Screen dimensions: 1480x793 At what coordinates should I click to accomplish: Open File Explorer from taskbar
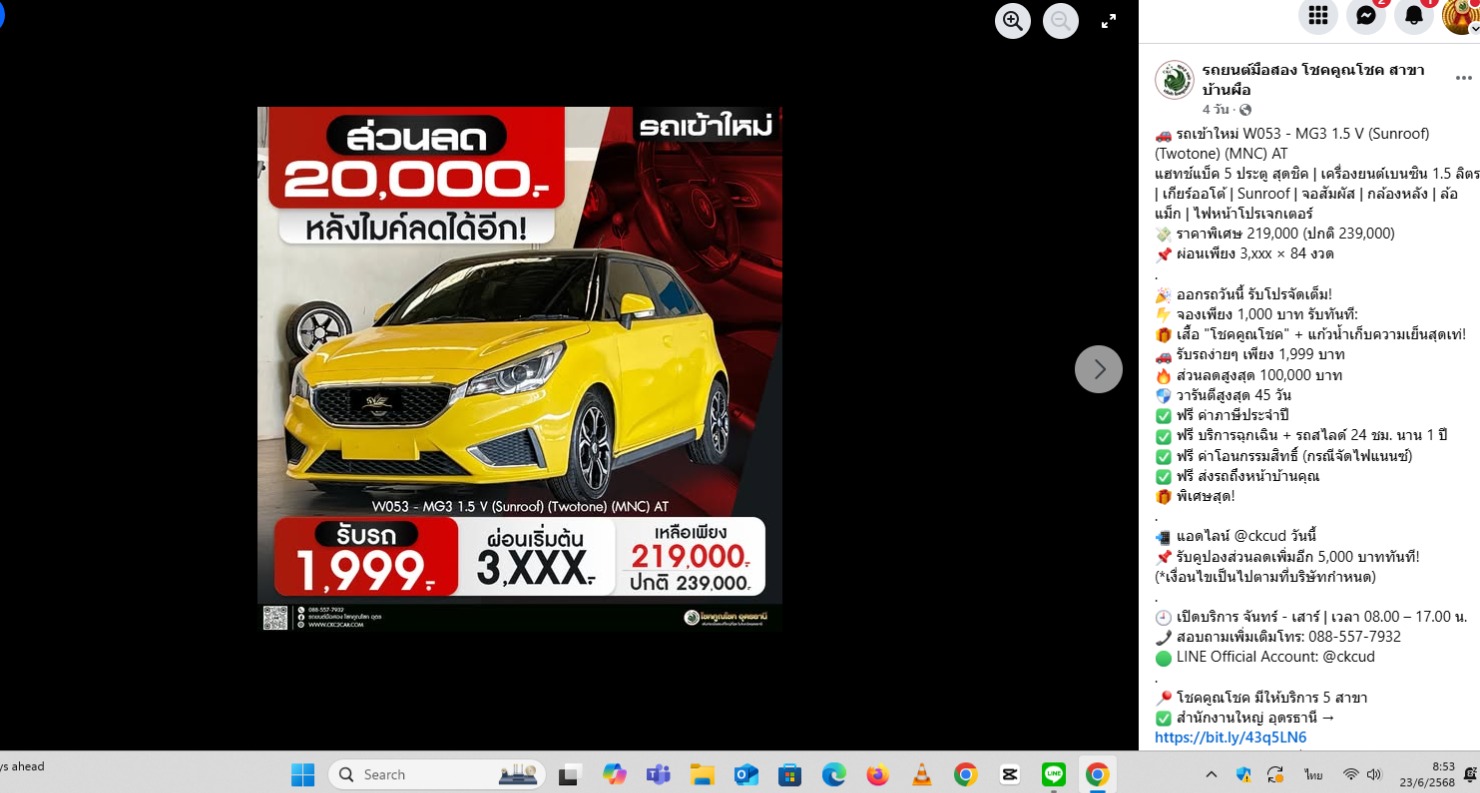click(x=702, y=775)
